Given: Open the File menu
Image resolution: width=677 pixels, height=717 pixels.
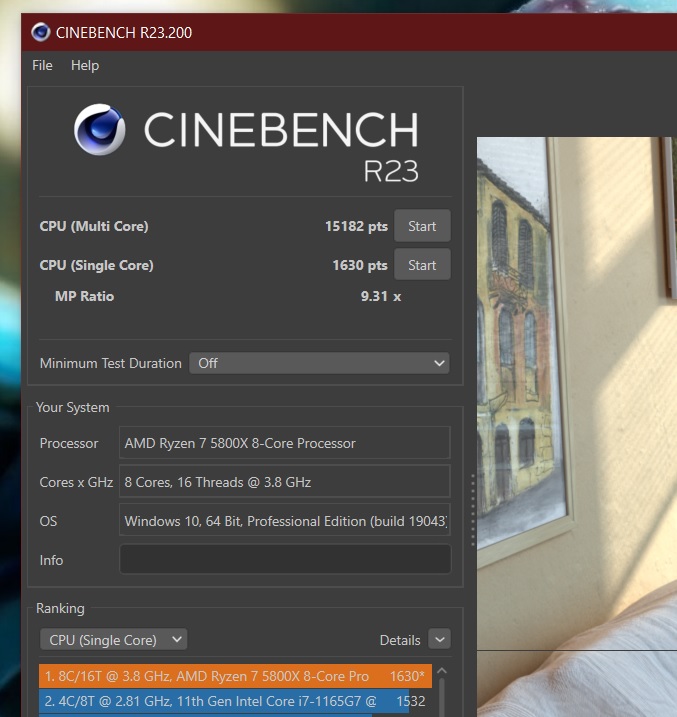Looking at the screenshot, I should tap(42, 65).
